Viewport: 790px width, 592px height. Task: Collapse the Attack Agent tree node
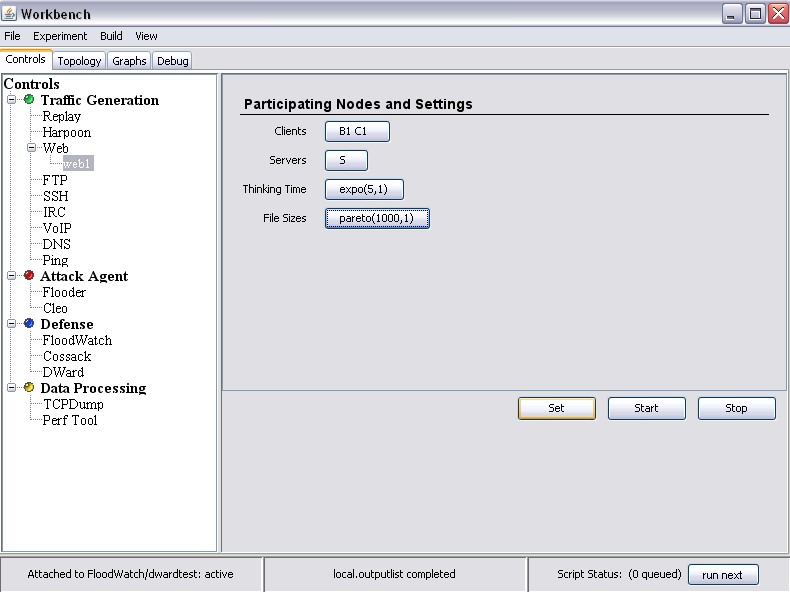(x=12, y=276)
